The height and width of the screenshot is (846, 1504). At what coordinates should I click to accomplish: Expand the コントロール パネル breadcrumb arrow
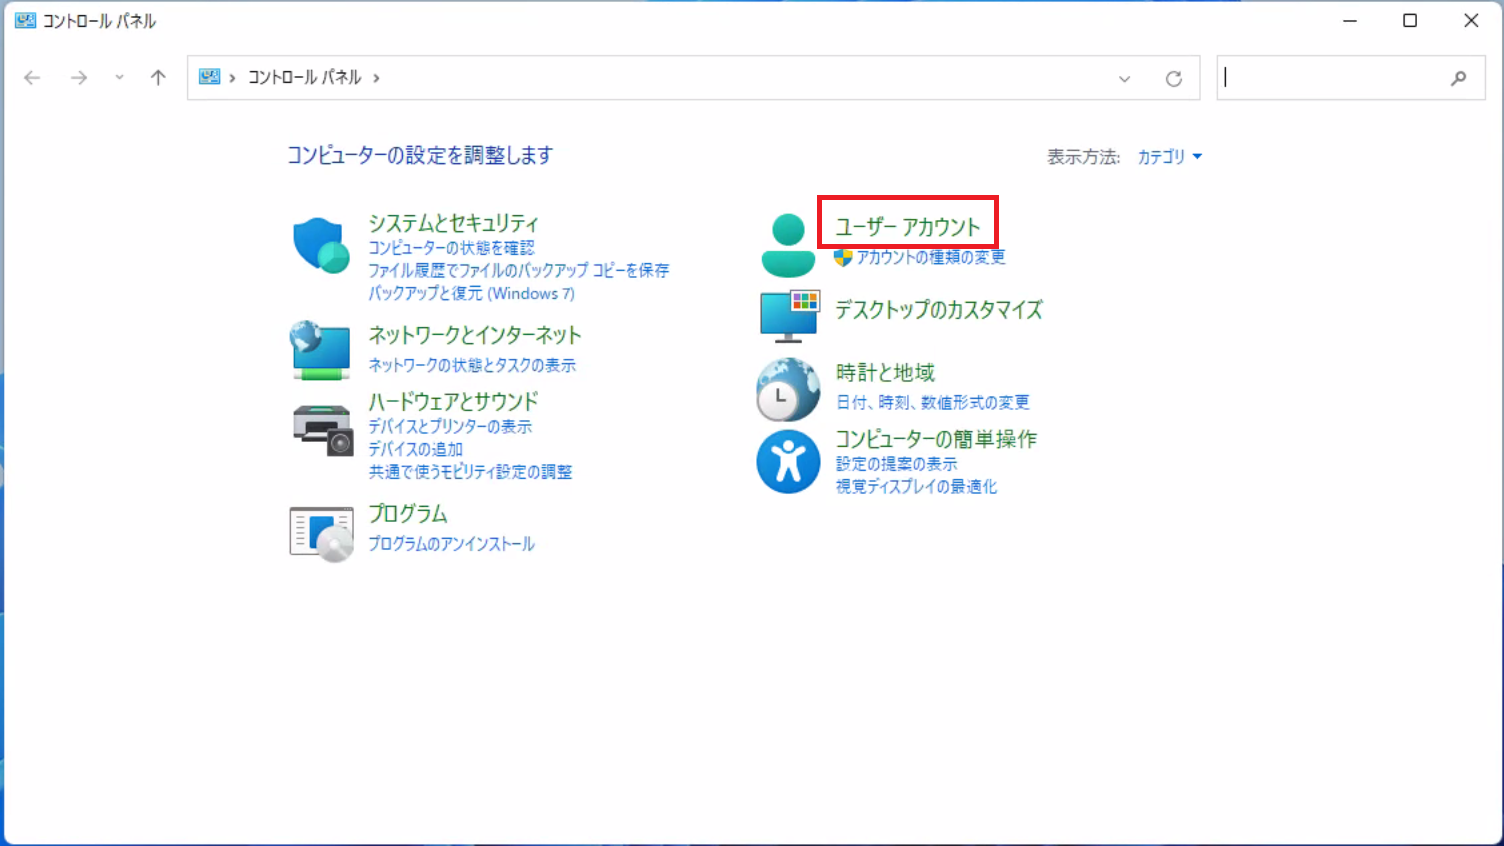376,78
